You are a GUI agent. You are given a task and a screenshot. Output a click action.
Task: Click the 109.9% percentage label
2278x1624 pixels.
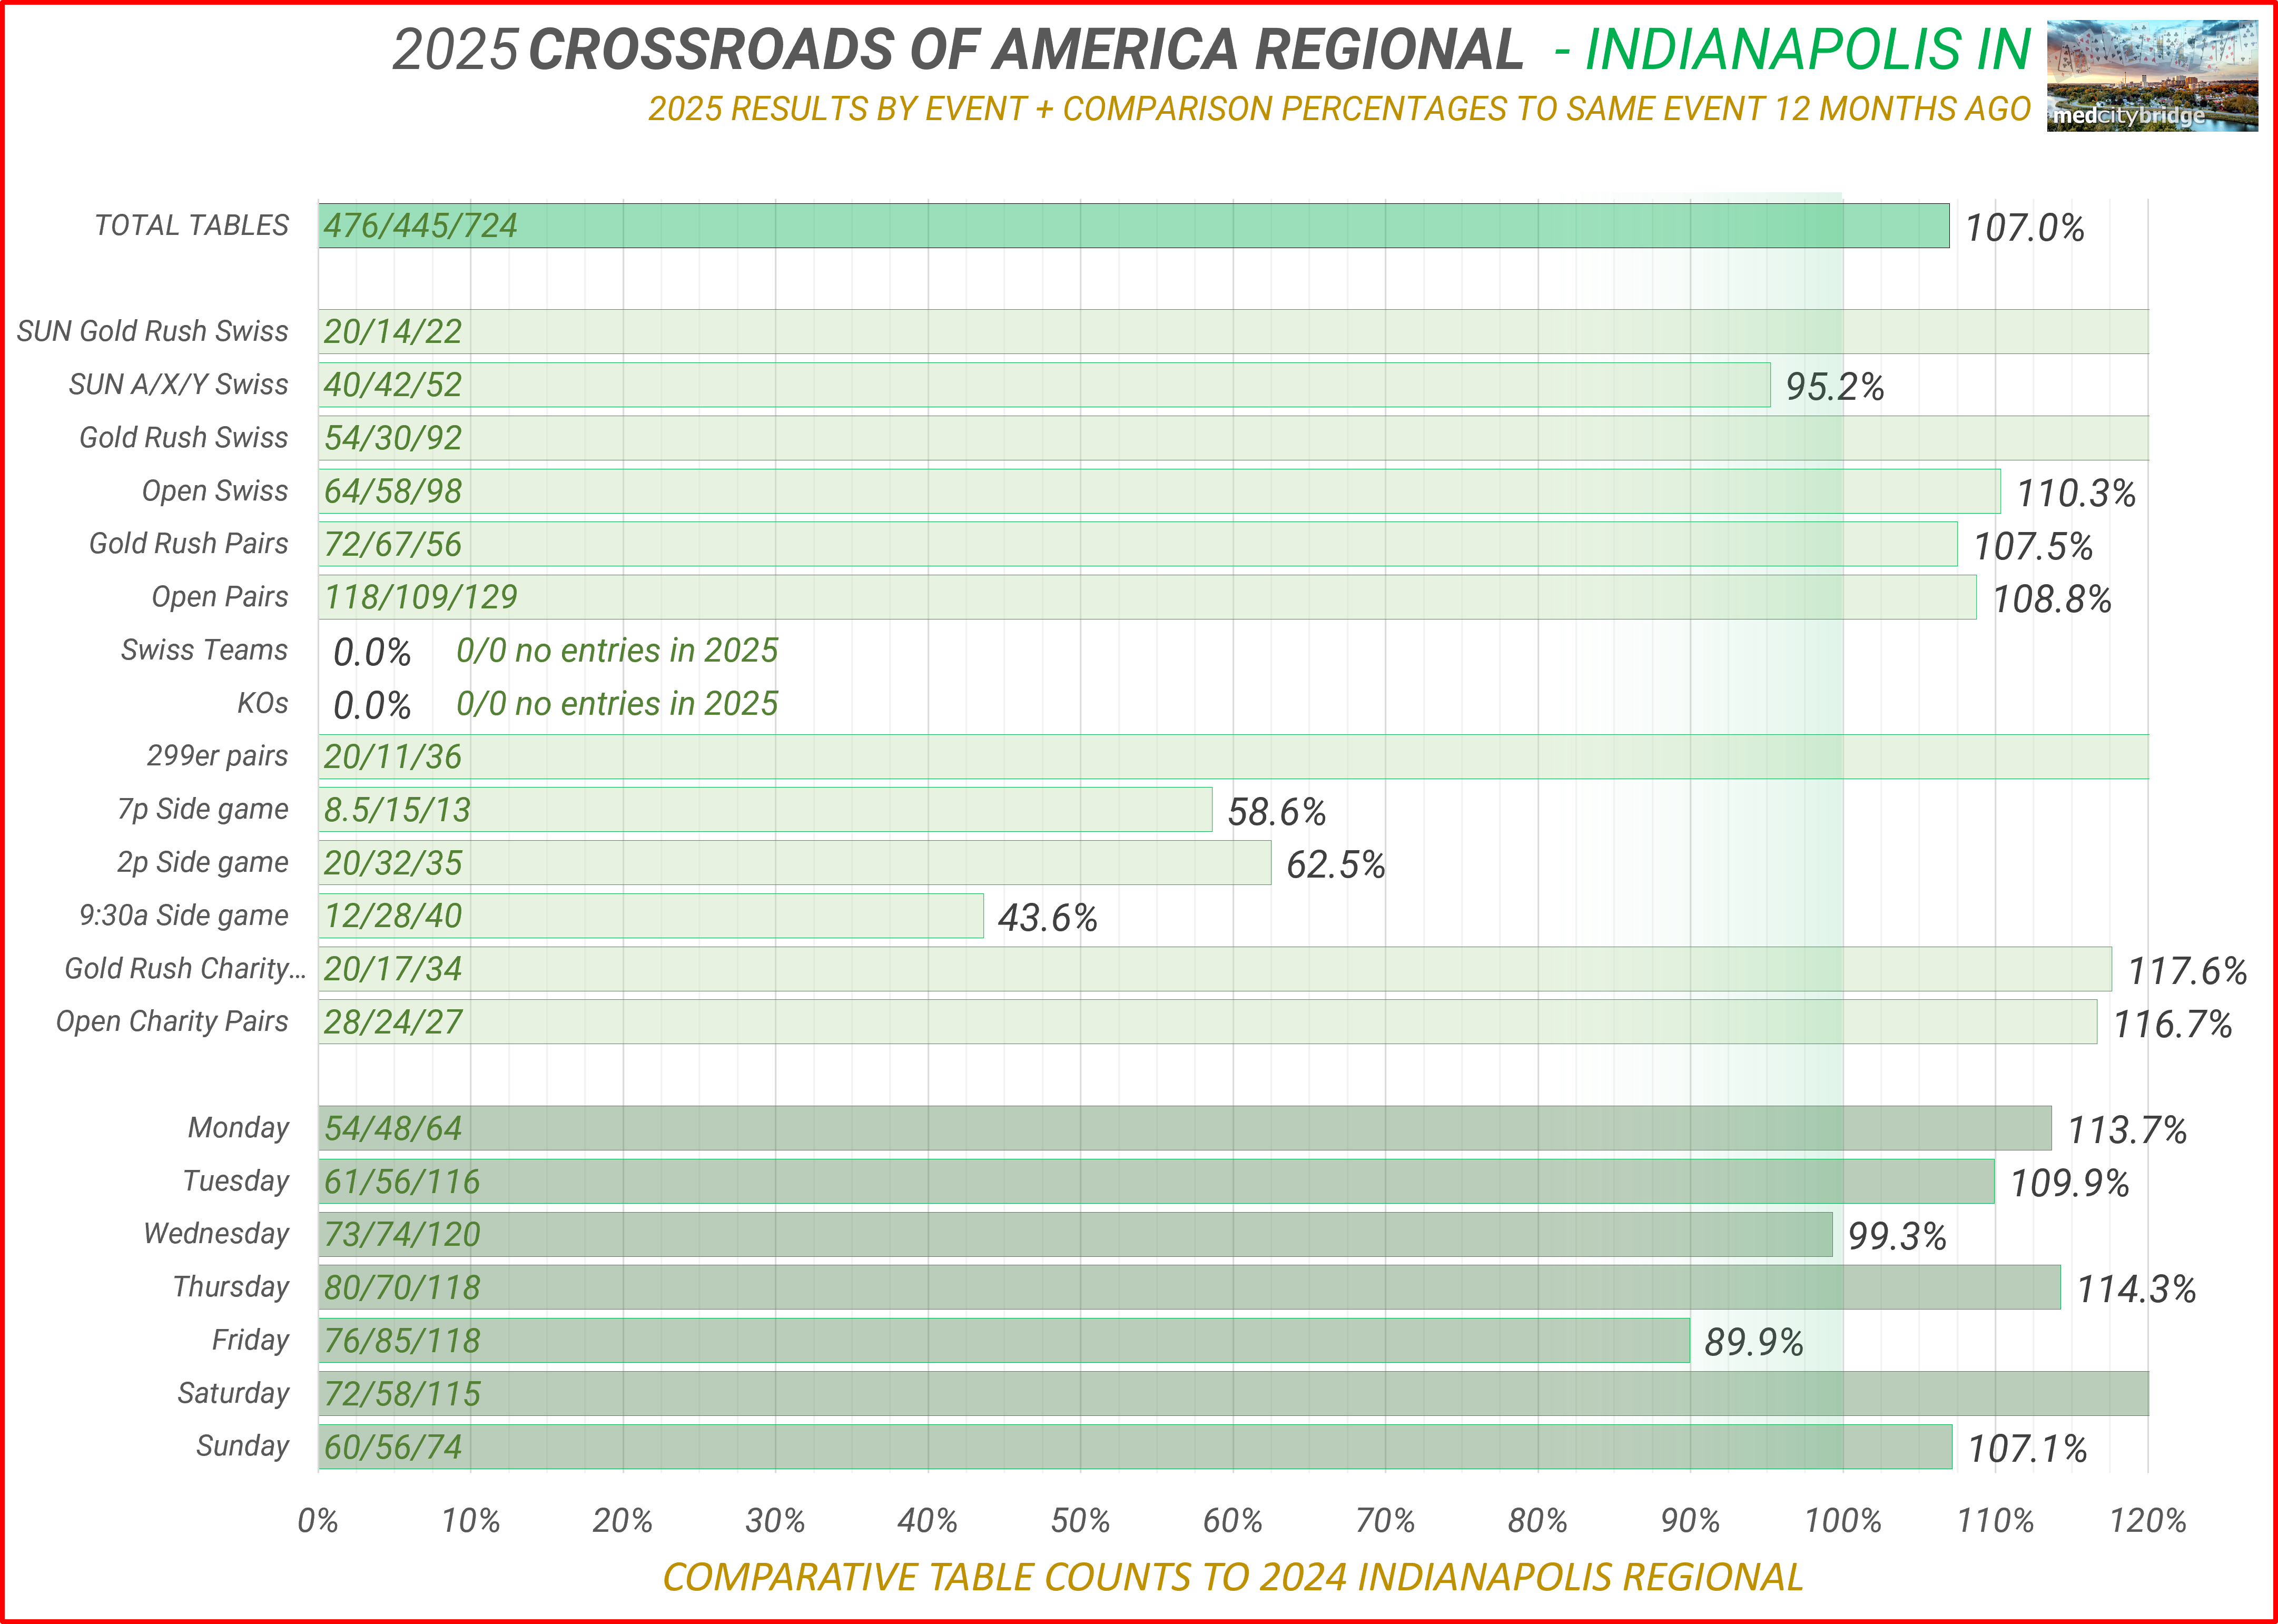[2069, 1184]
